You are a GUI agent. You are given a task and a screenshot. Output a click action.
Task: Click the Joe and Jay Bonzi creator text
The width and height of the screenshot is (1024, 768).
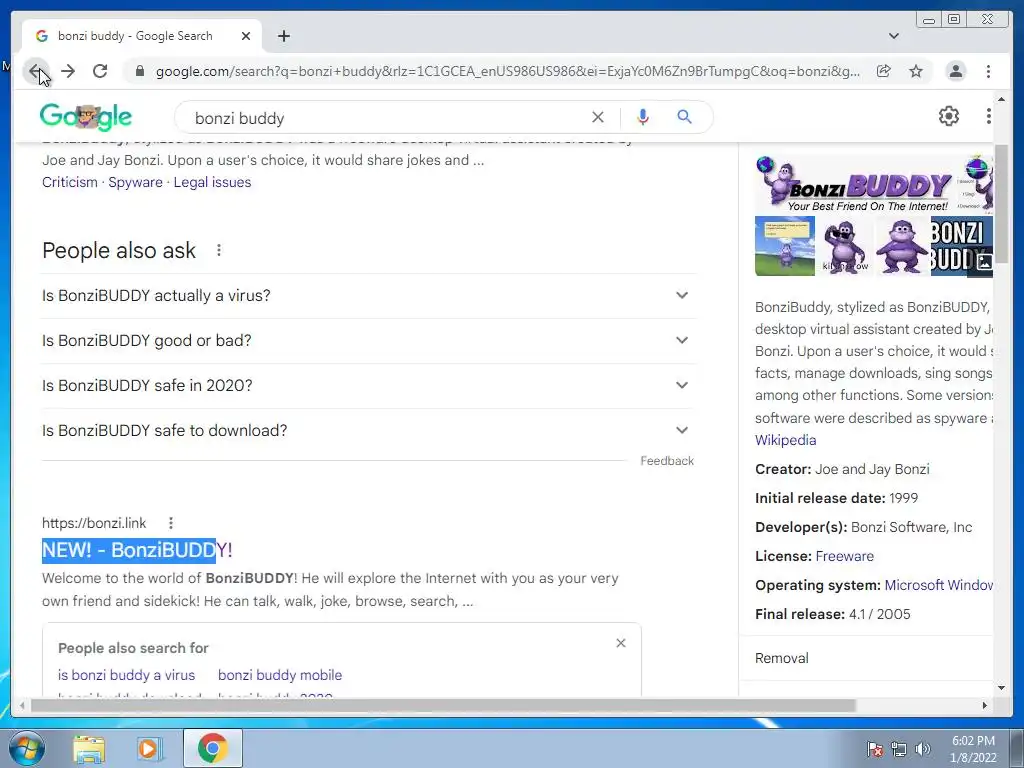872,470
